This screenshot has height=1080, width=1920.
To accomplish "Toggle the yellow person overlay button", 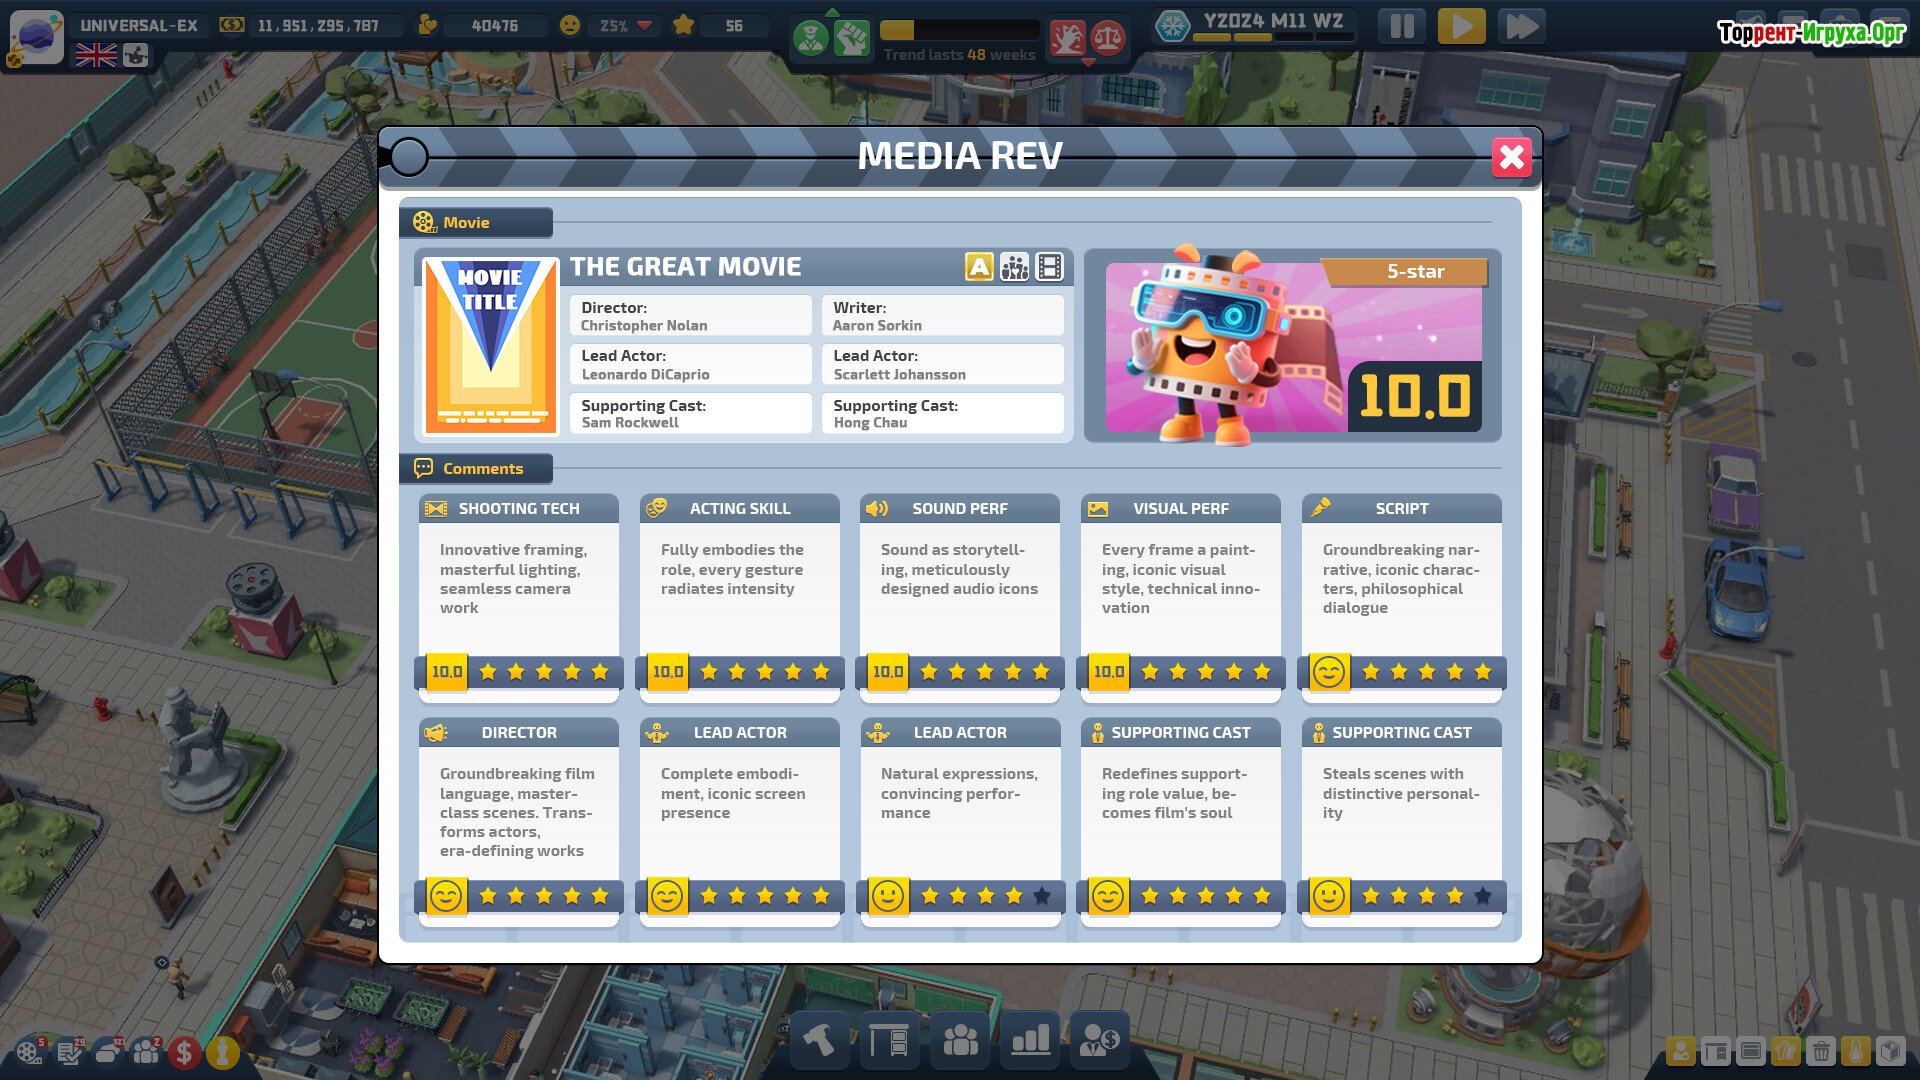I will 1680,1051.
